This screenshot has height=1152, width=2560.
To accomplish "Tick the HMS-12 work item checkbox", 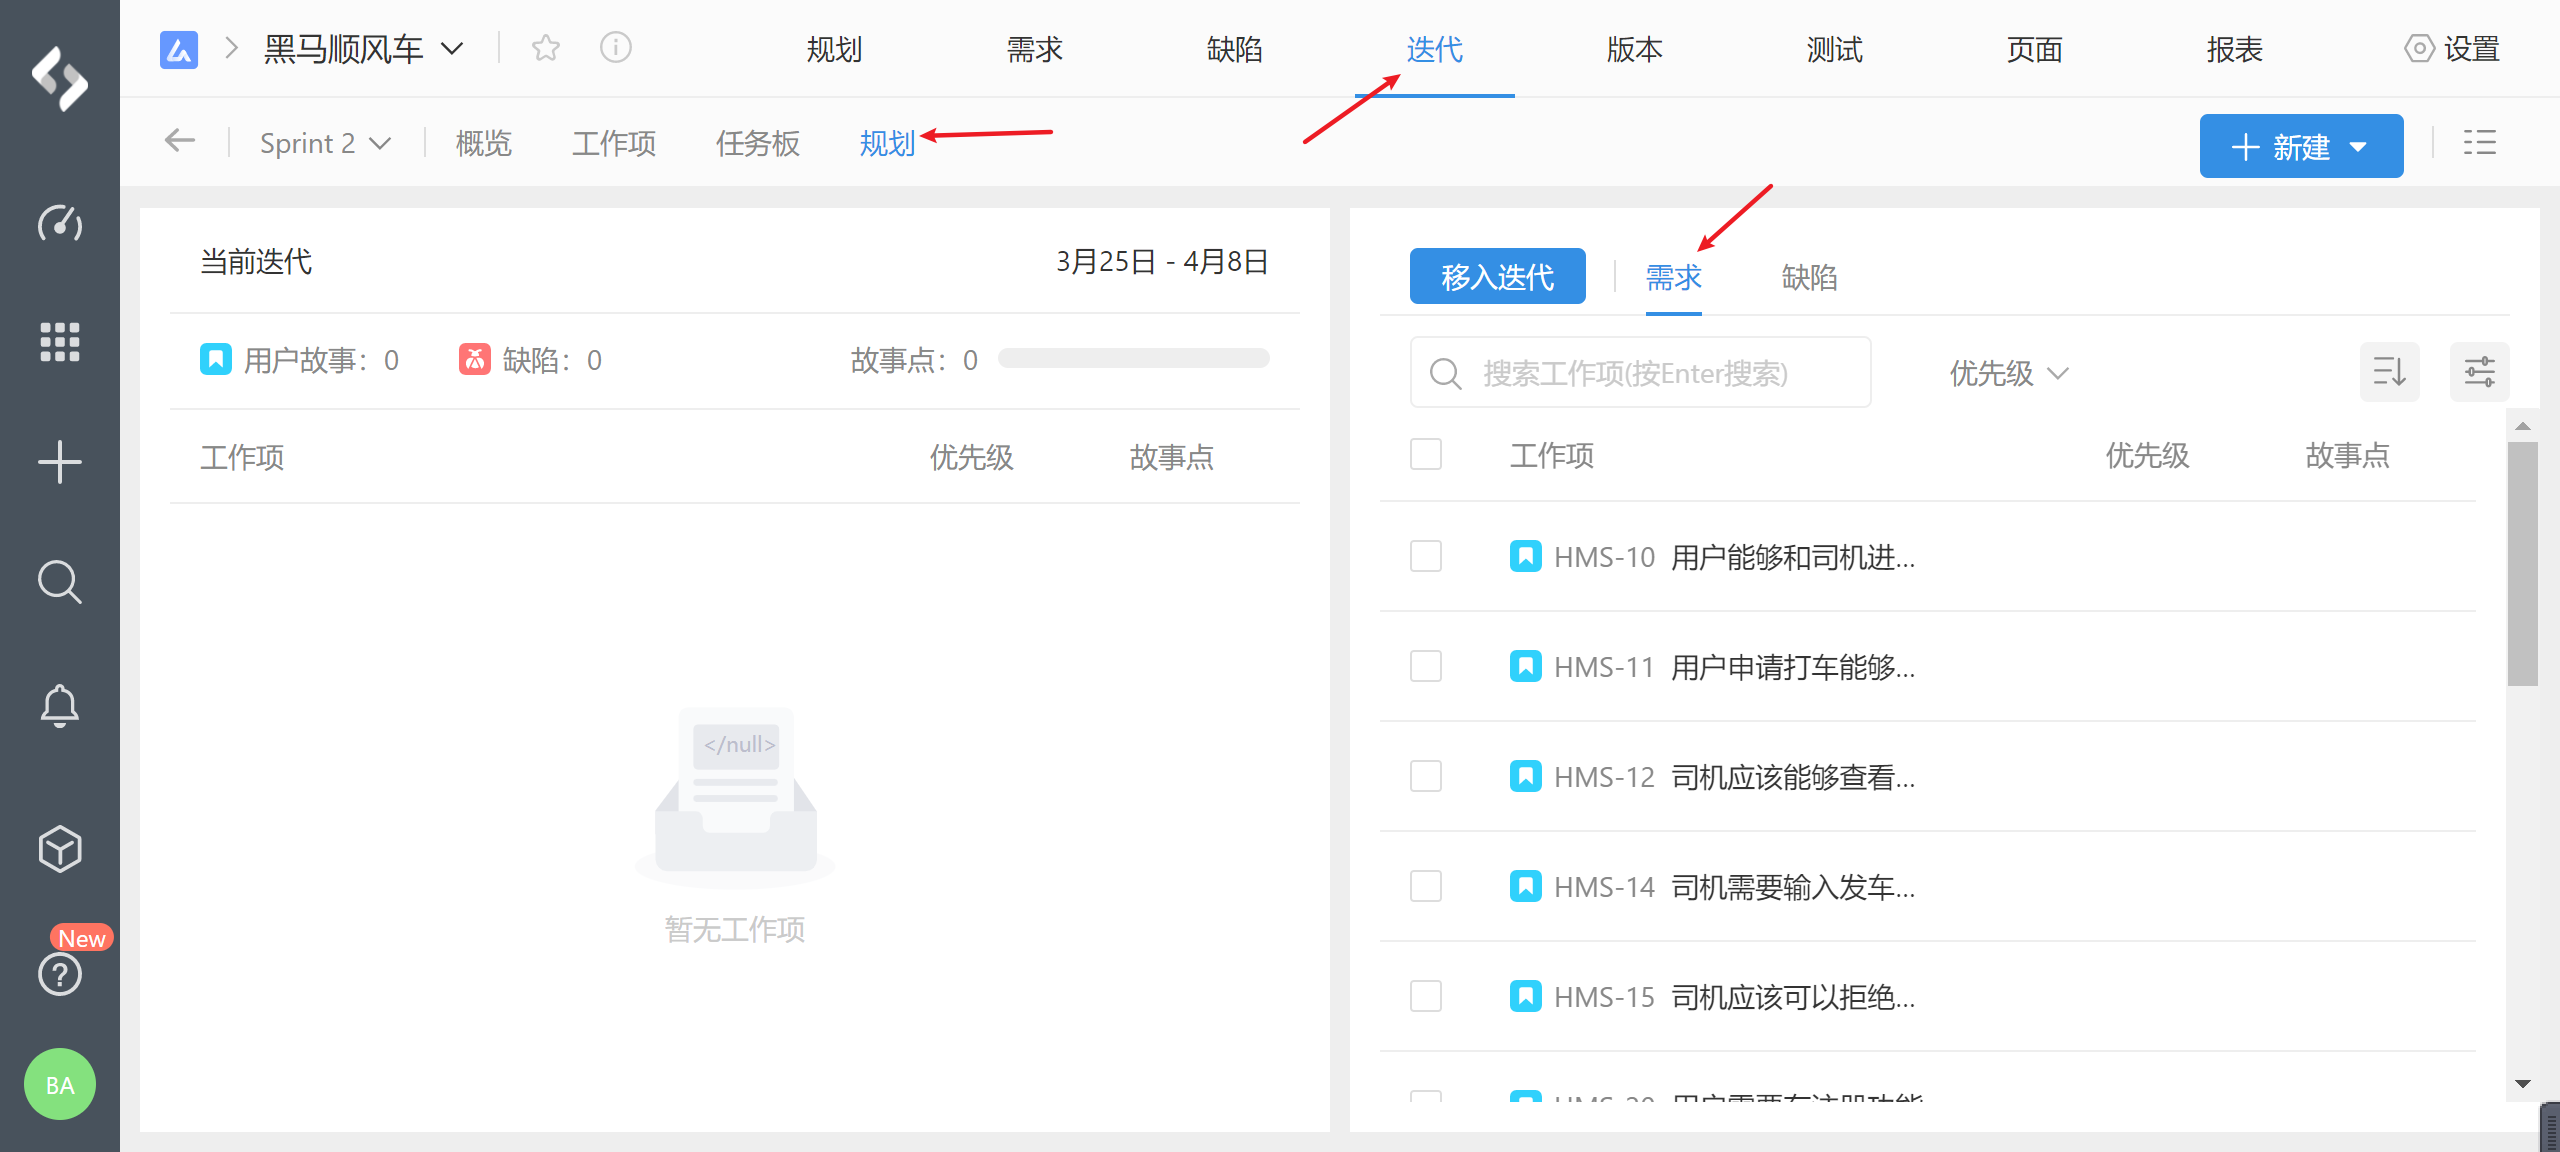I will click(1426, 776).
